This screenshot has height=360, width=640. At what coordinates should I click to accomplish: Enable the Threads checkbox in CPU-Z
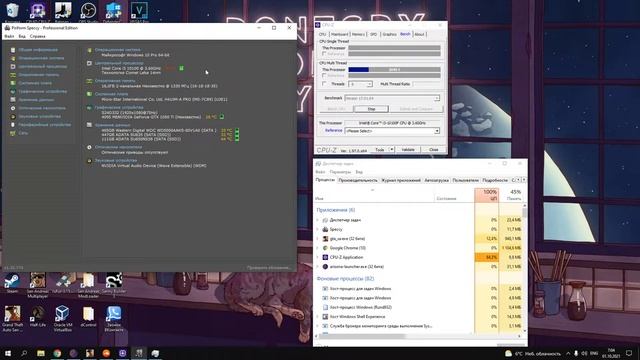pos(324,84)
